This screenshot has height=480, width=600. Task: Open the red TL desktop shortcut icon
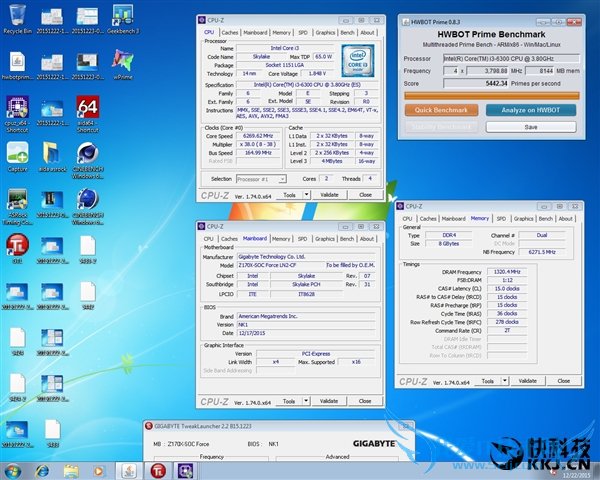[x=17, y=249]
